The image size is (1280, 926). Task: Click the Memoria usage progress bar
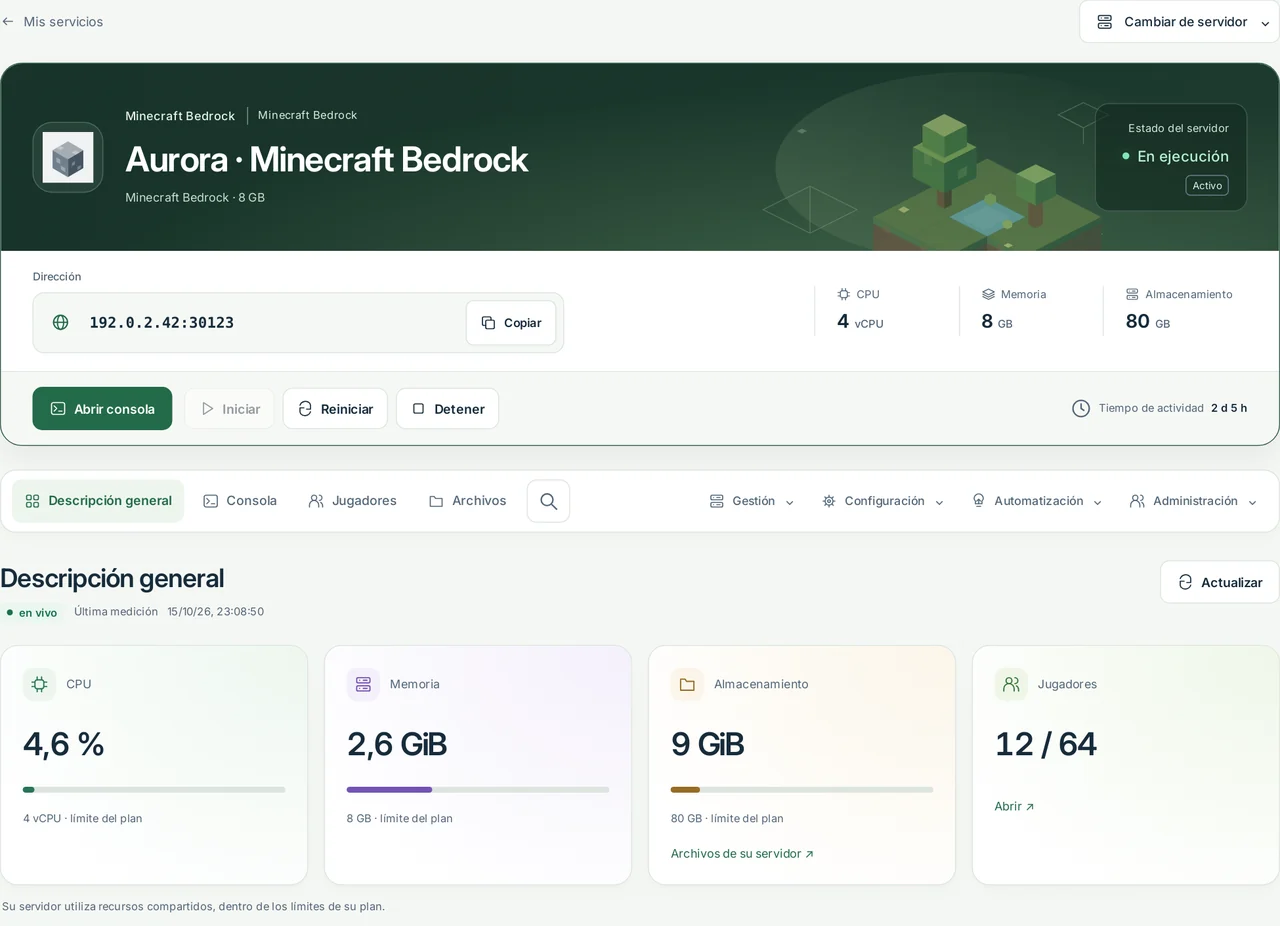click(478, 790)
